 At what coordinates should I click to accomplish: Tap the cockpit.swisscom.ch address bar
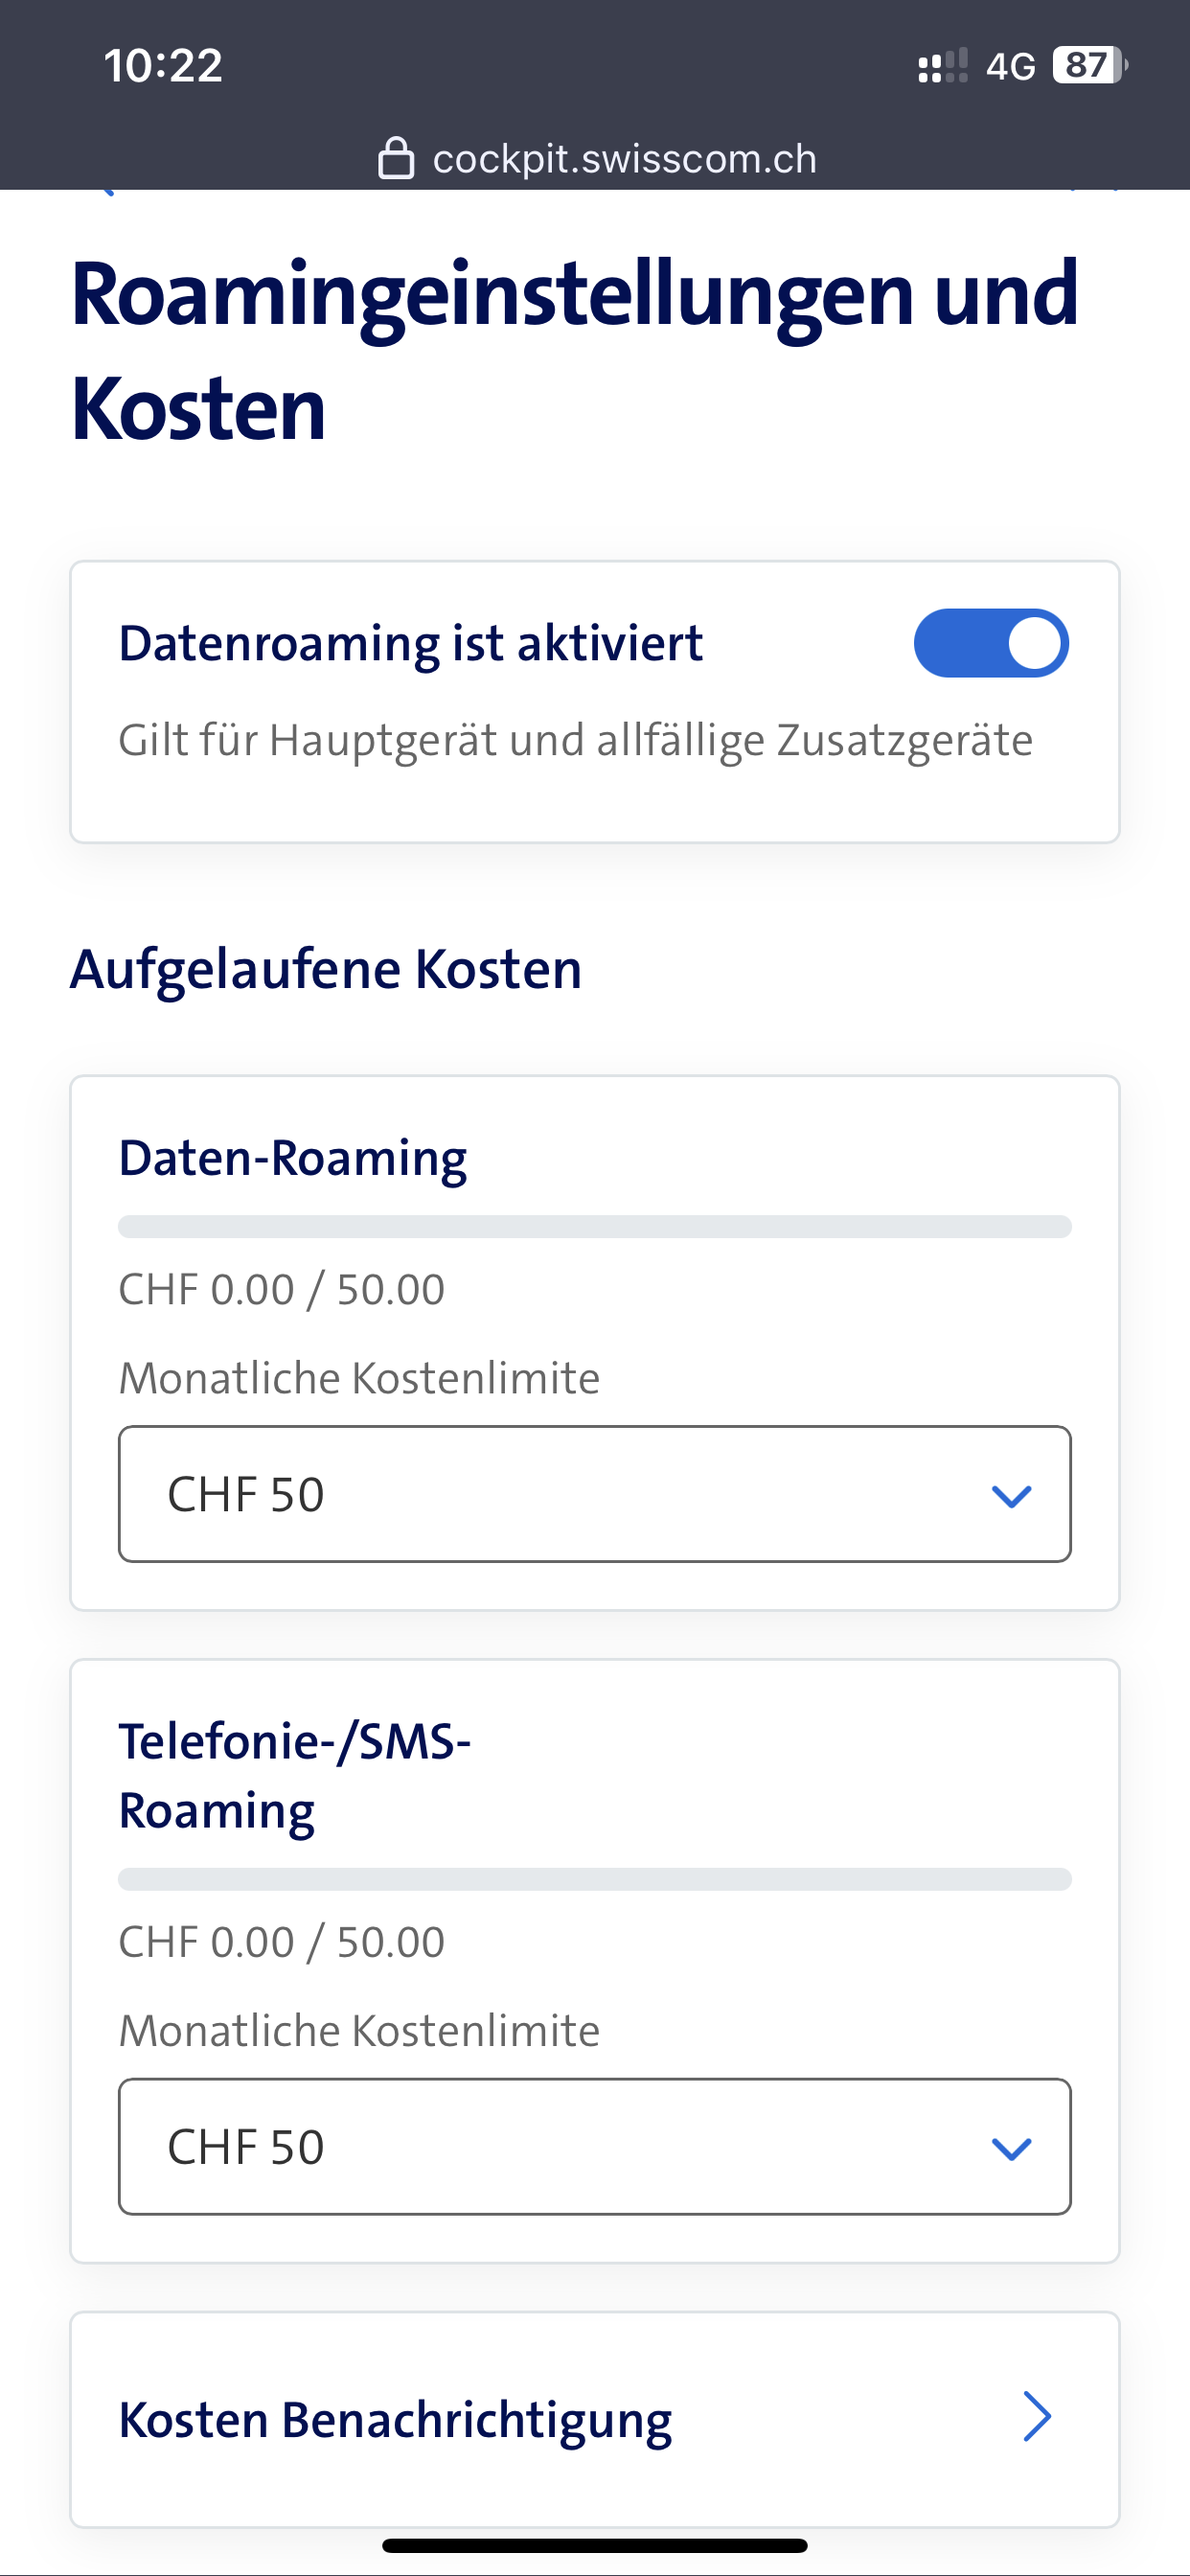(x=624, y=159)
